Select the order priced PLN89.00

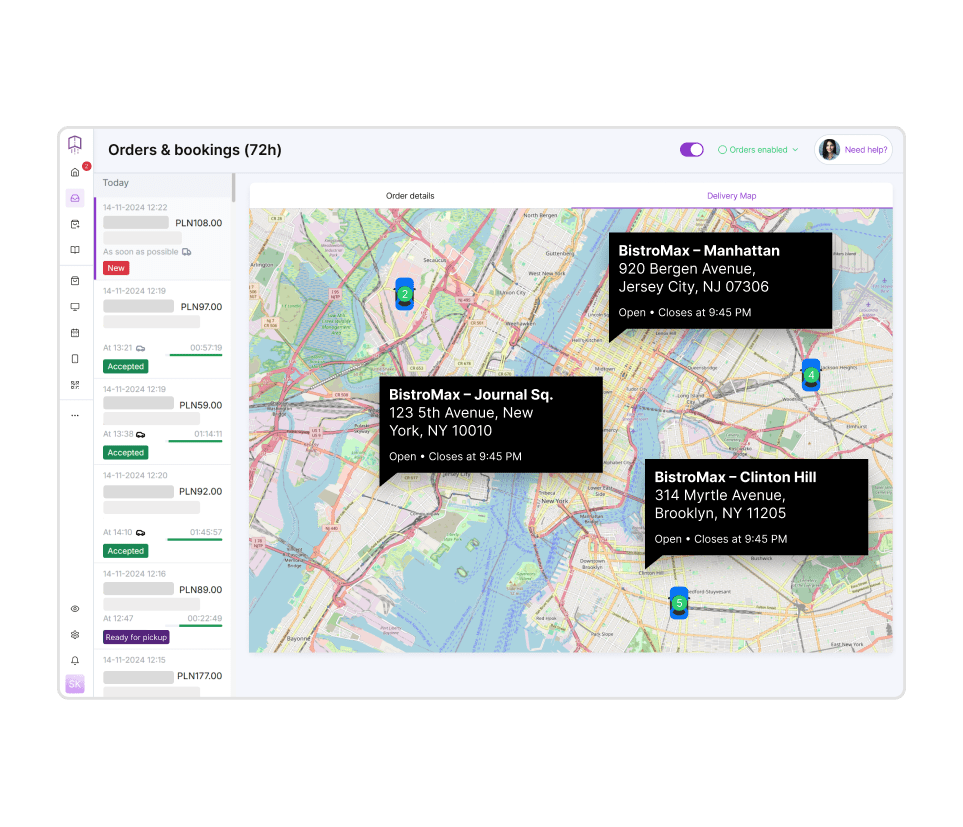pyautogui.click(x=163, y=606)
